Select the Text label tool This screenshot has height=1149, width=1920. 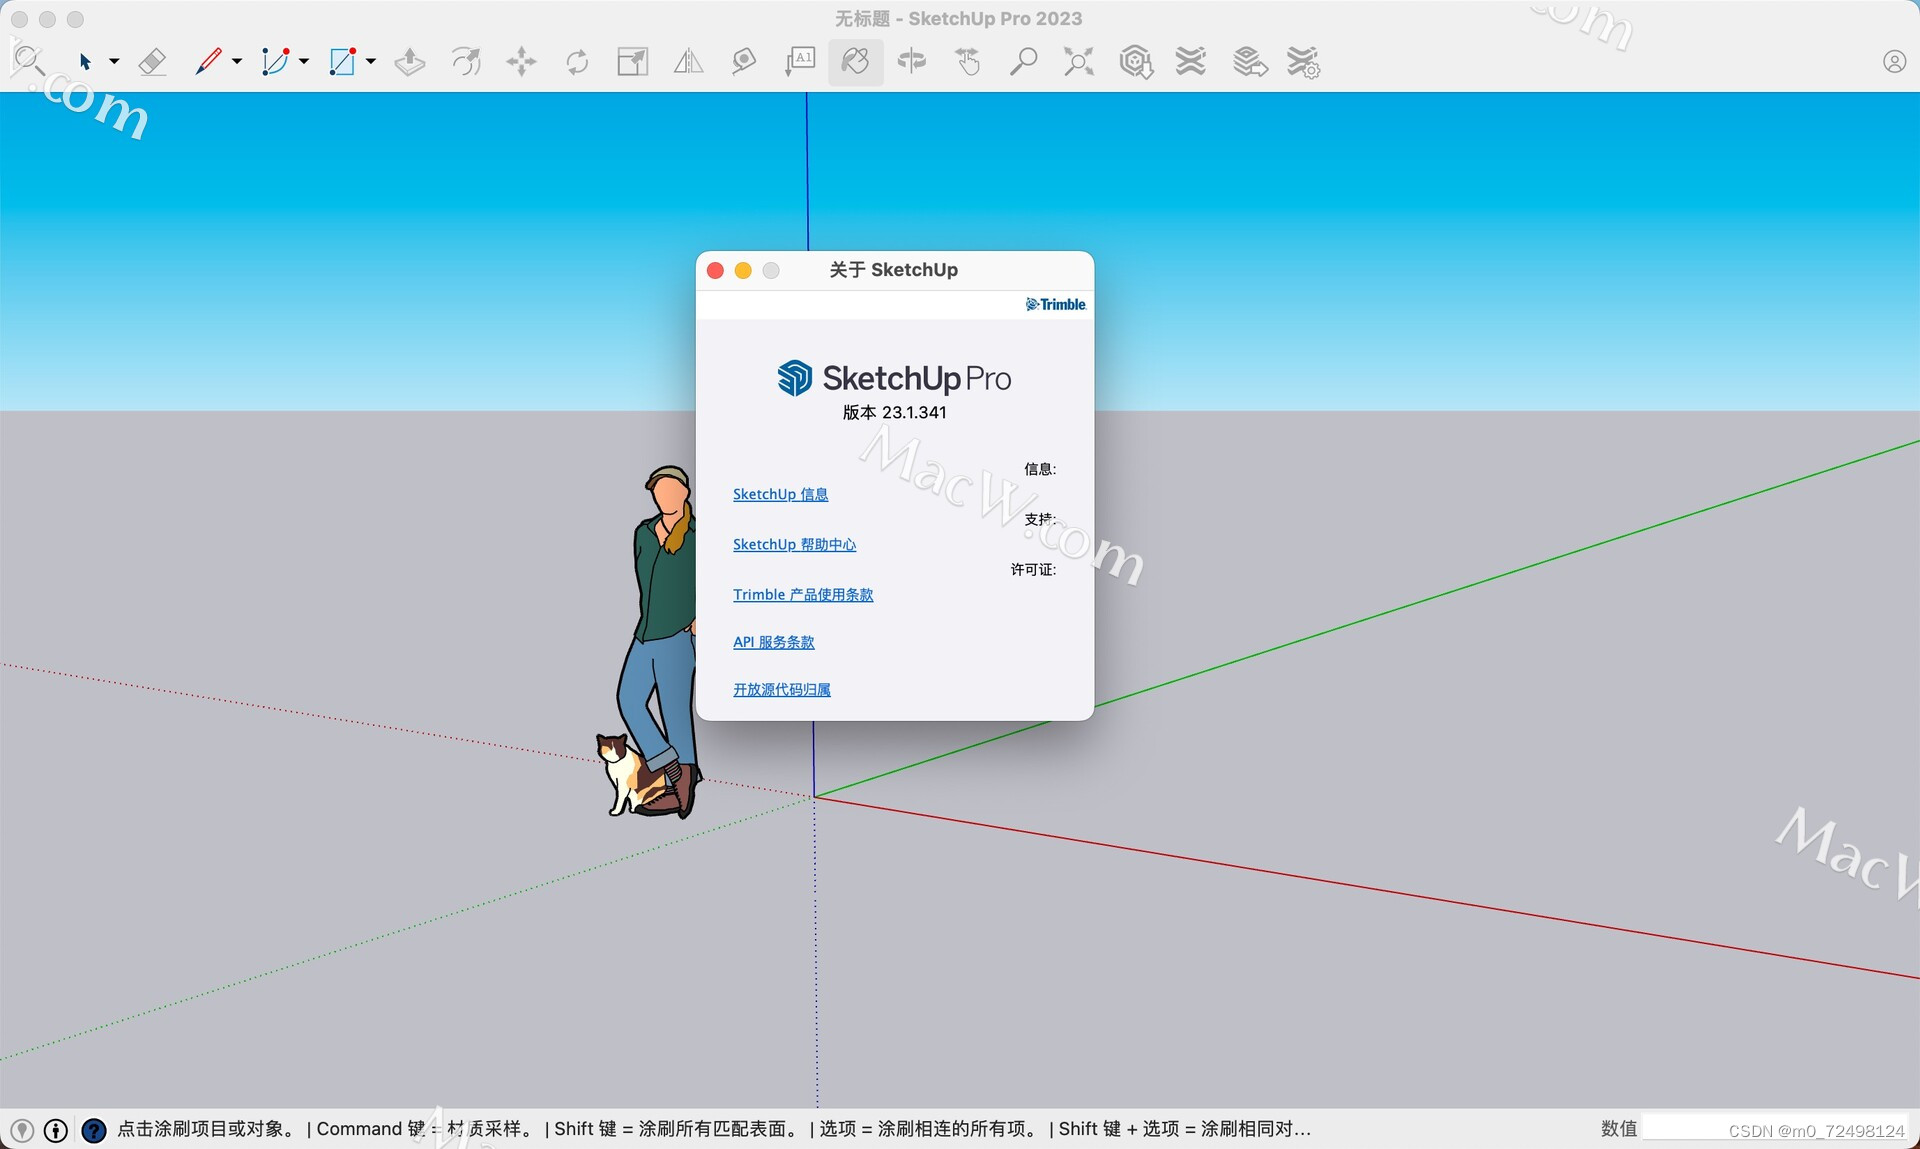click(x=800, y=62)
